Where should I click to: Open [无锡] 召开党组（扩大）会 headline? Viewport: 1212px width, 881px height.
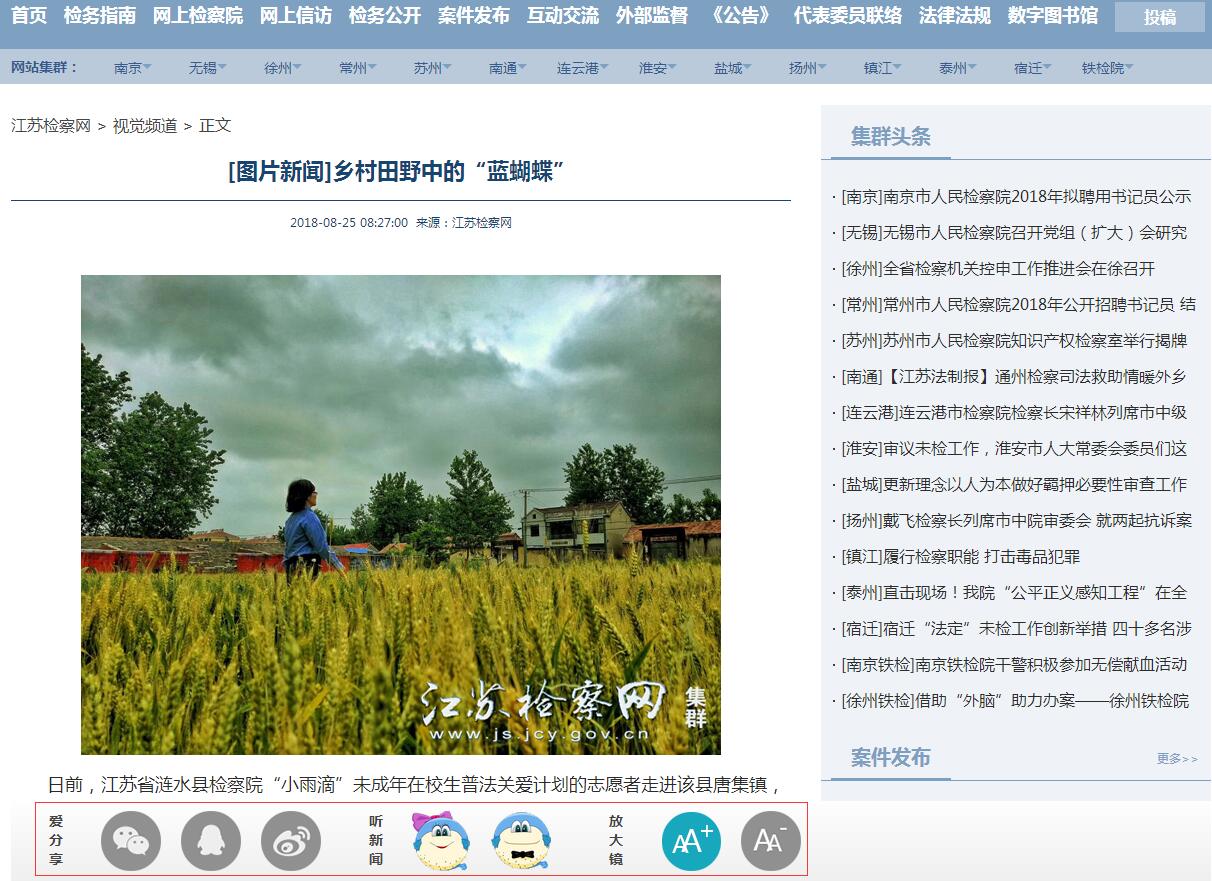(1014, 233)
